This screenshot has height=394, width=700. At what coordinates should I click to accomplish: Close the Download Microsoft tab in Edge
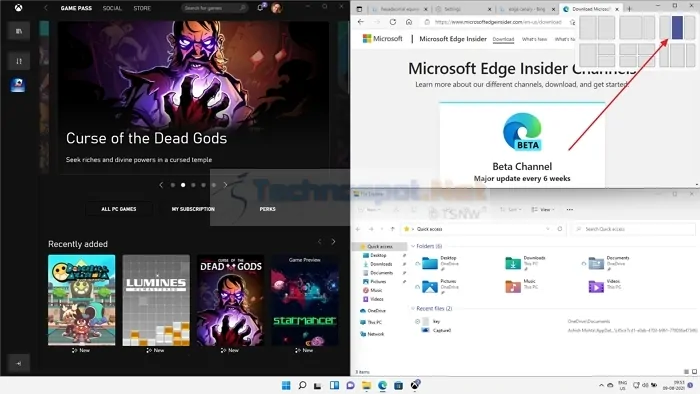pos(617,9)
